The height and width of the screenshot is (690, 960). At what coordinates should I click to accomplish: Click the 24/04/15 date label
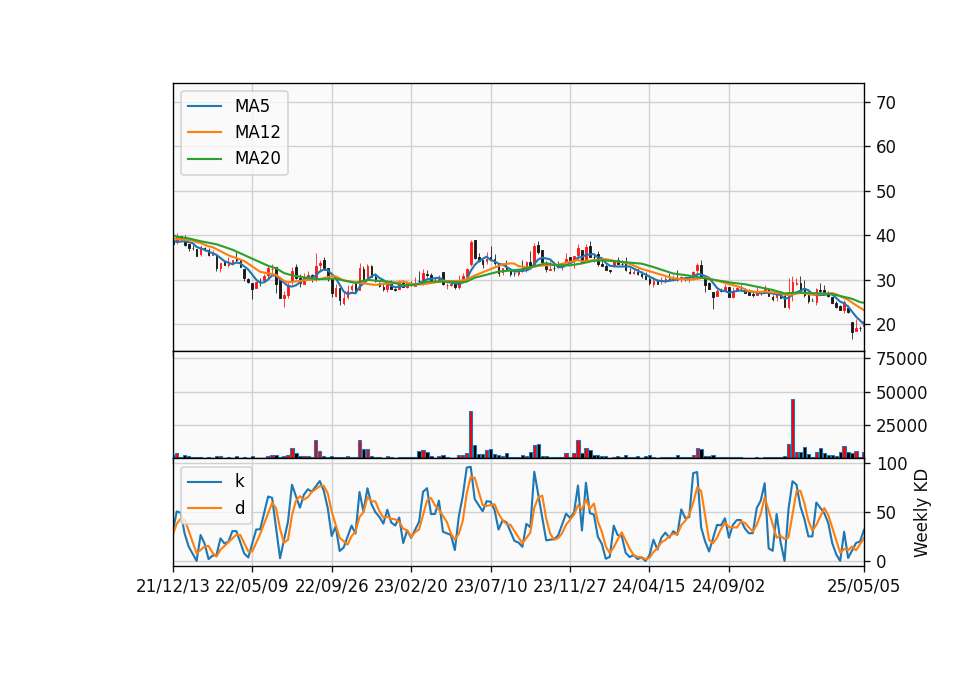649,586
